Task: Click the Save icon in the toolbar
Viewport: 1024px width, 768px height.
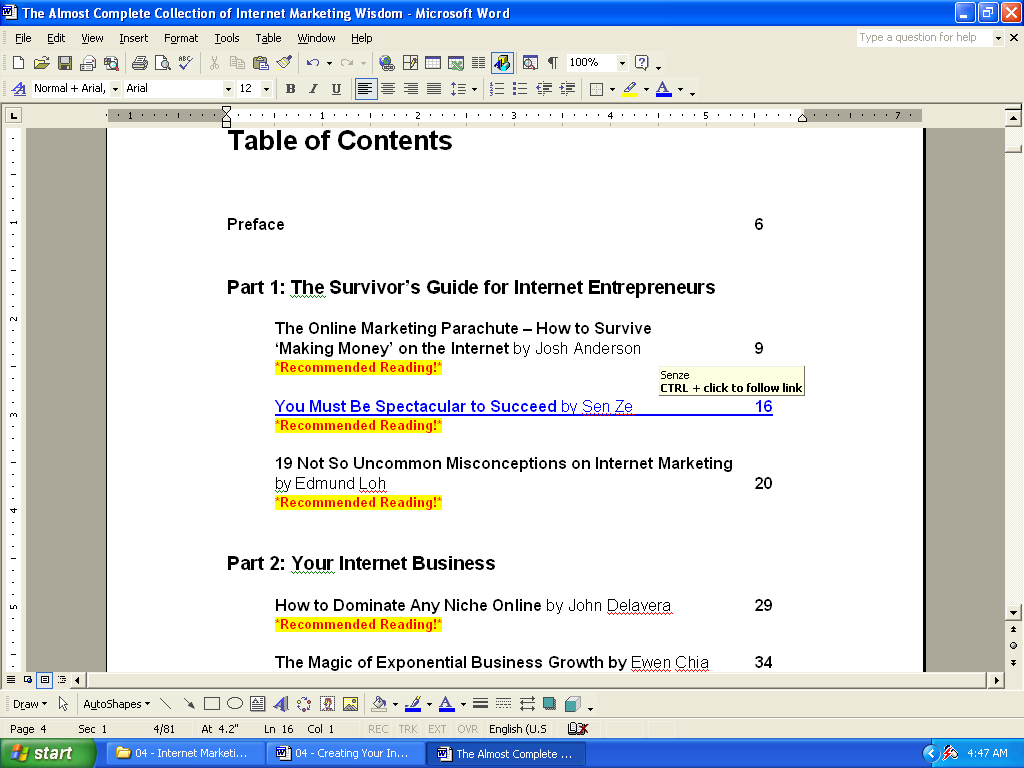Action: coord(65,63)
